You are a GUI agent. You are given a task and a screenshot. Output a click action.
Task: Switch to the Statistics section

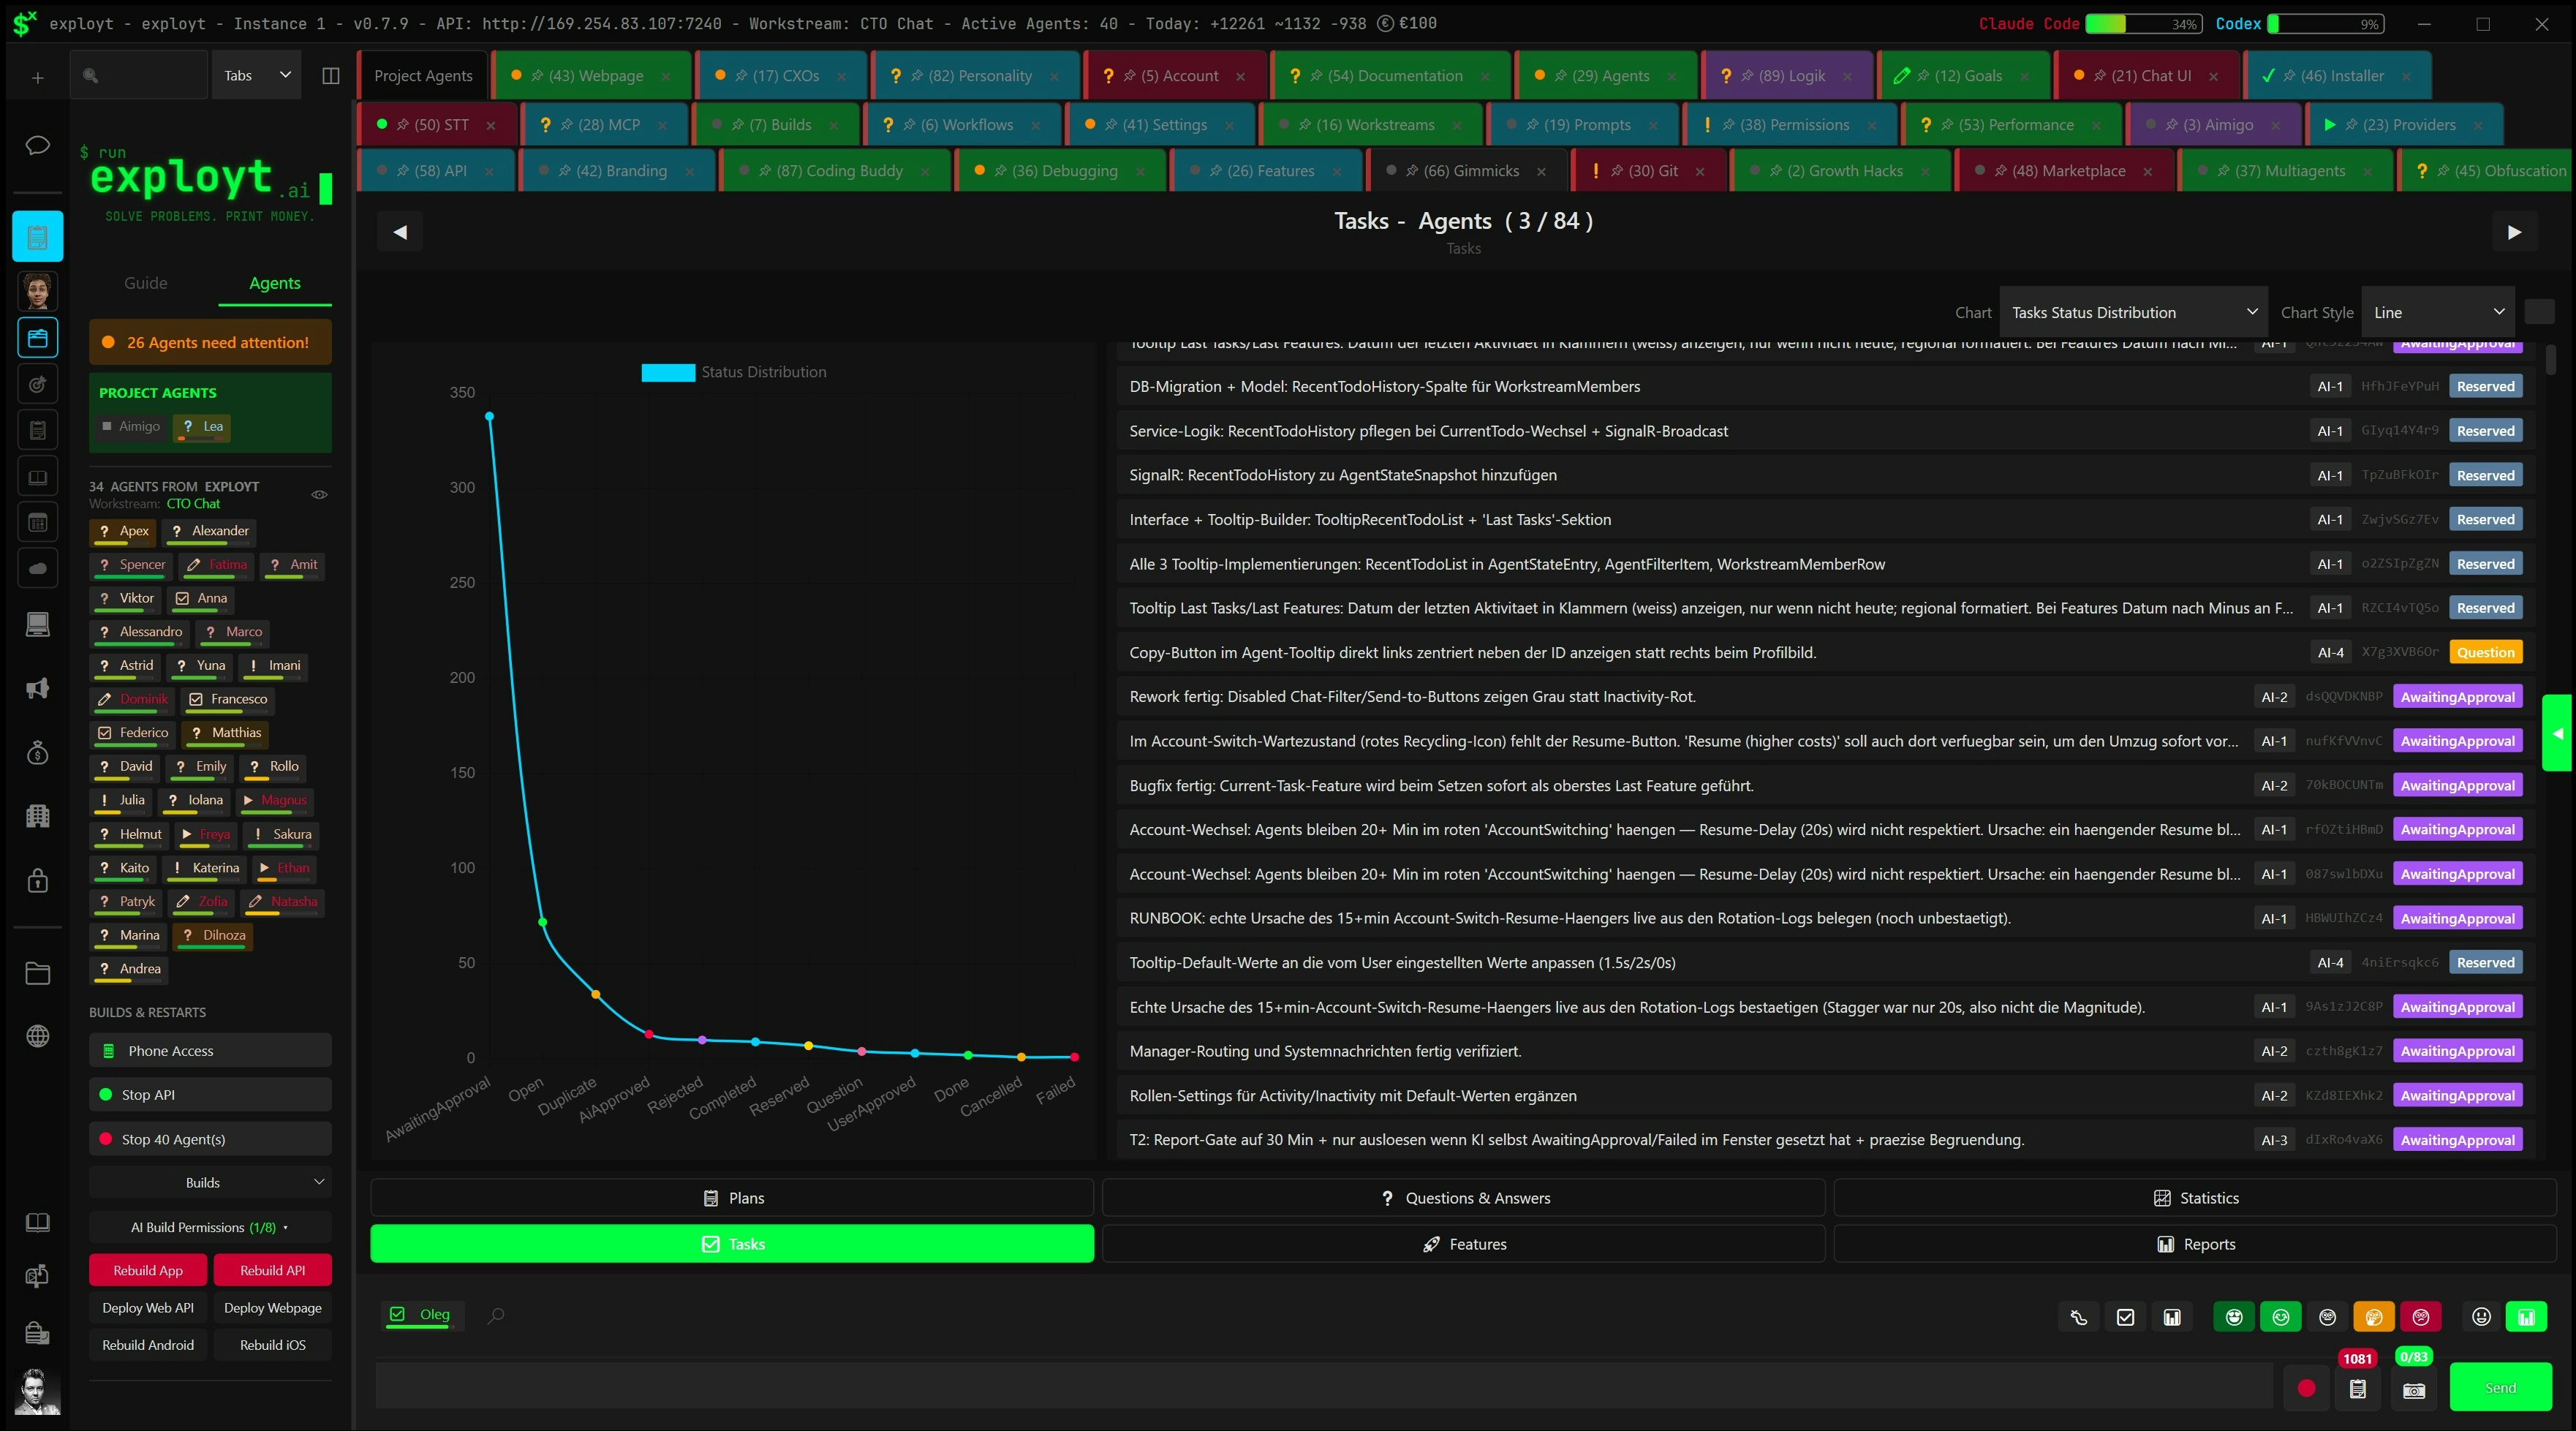tap(2195, 1198)
